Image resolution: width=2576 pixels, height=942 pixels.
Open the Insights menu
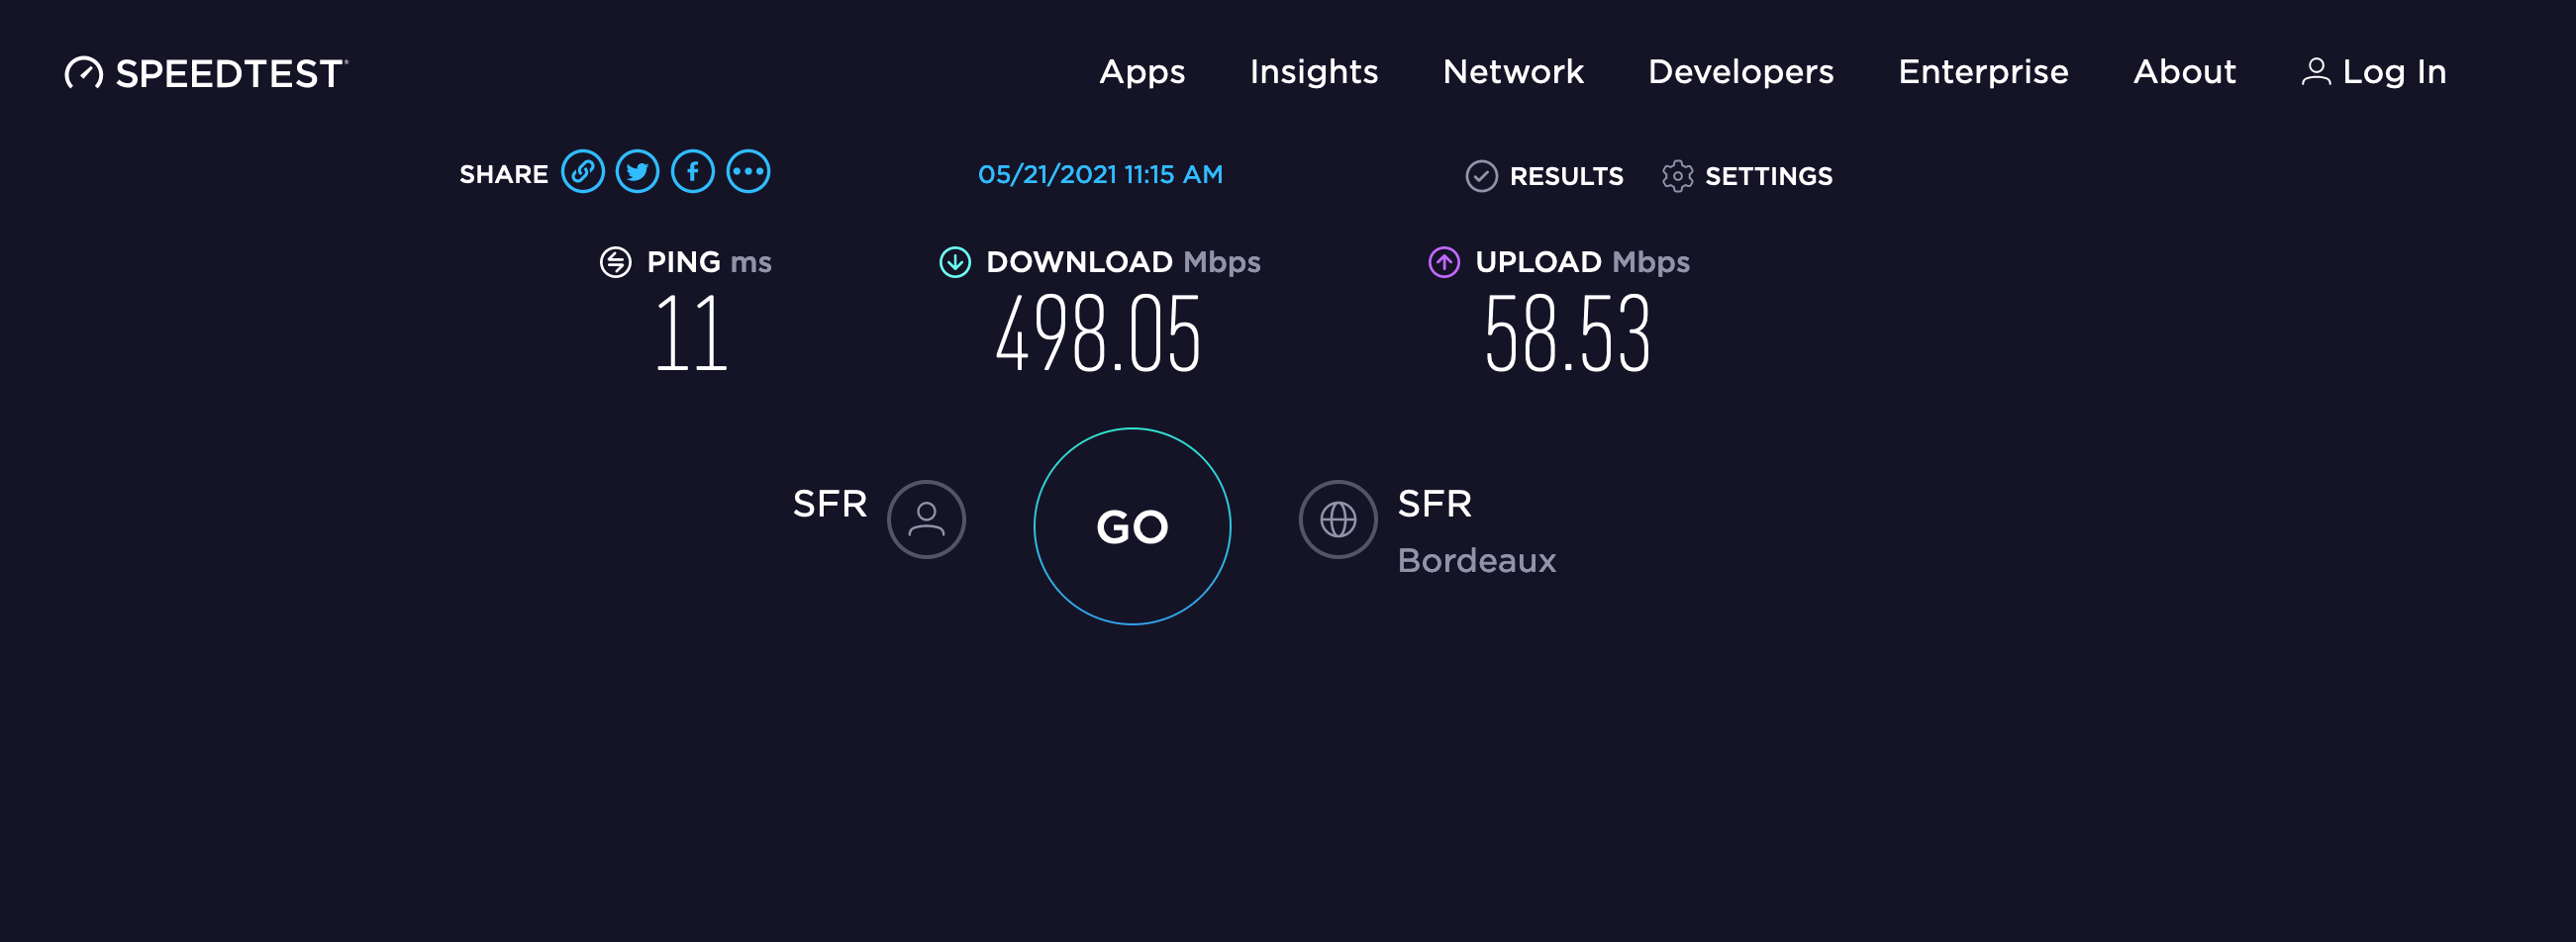[x=1313, y=72]
